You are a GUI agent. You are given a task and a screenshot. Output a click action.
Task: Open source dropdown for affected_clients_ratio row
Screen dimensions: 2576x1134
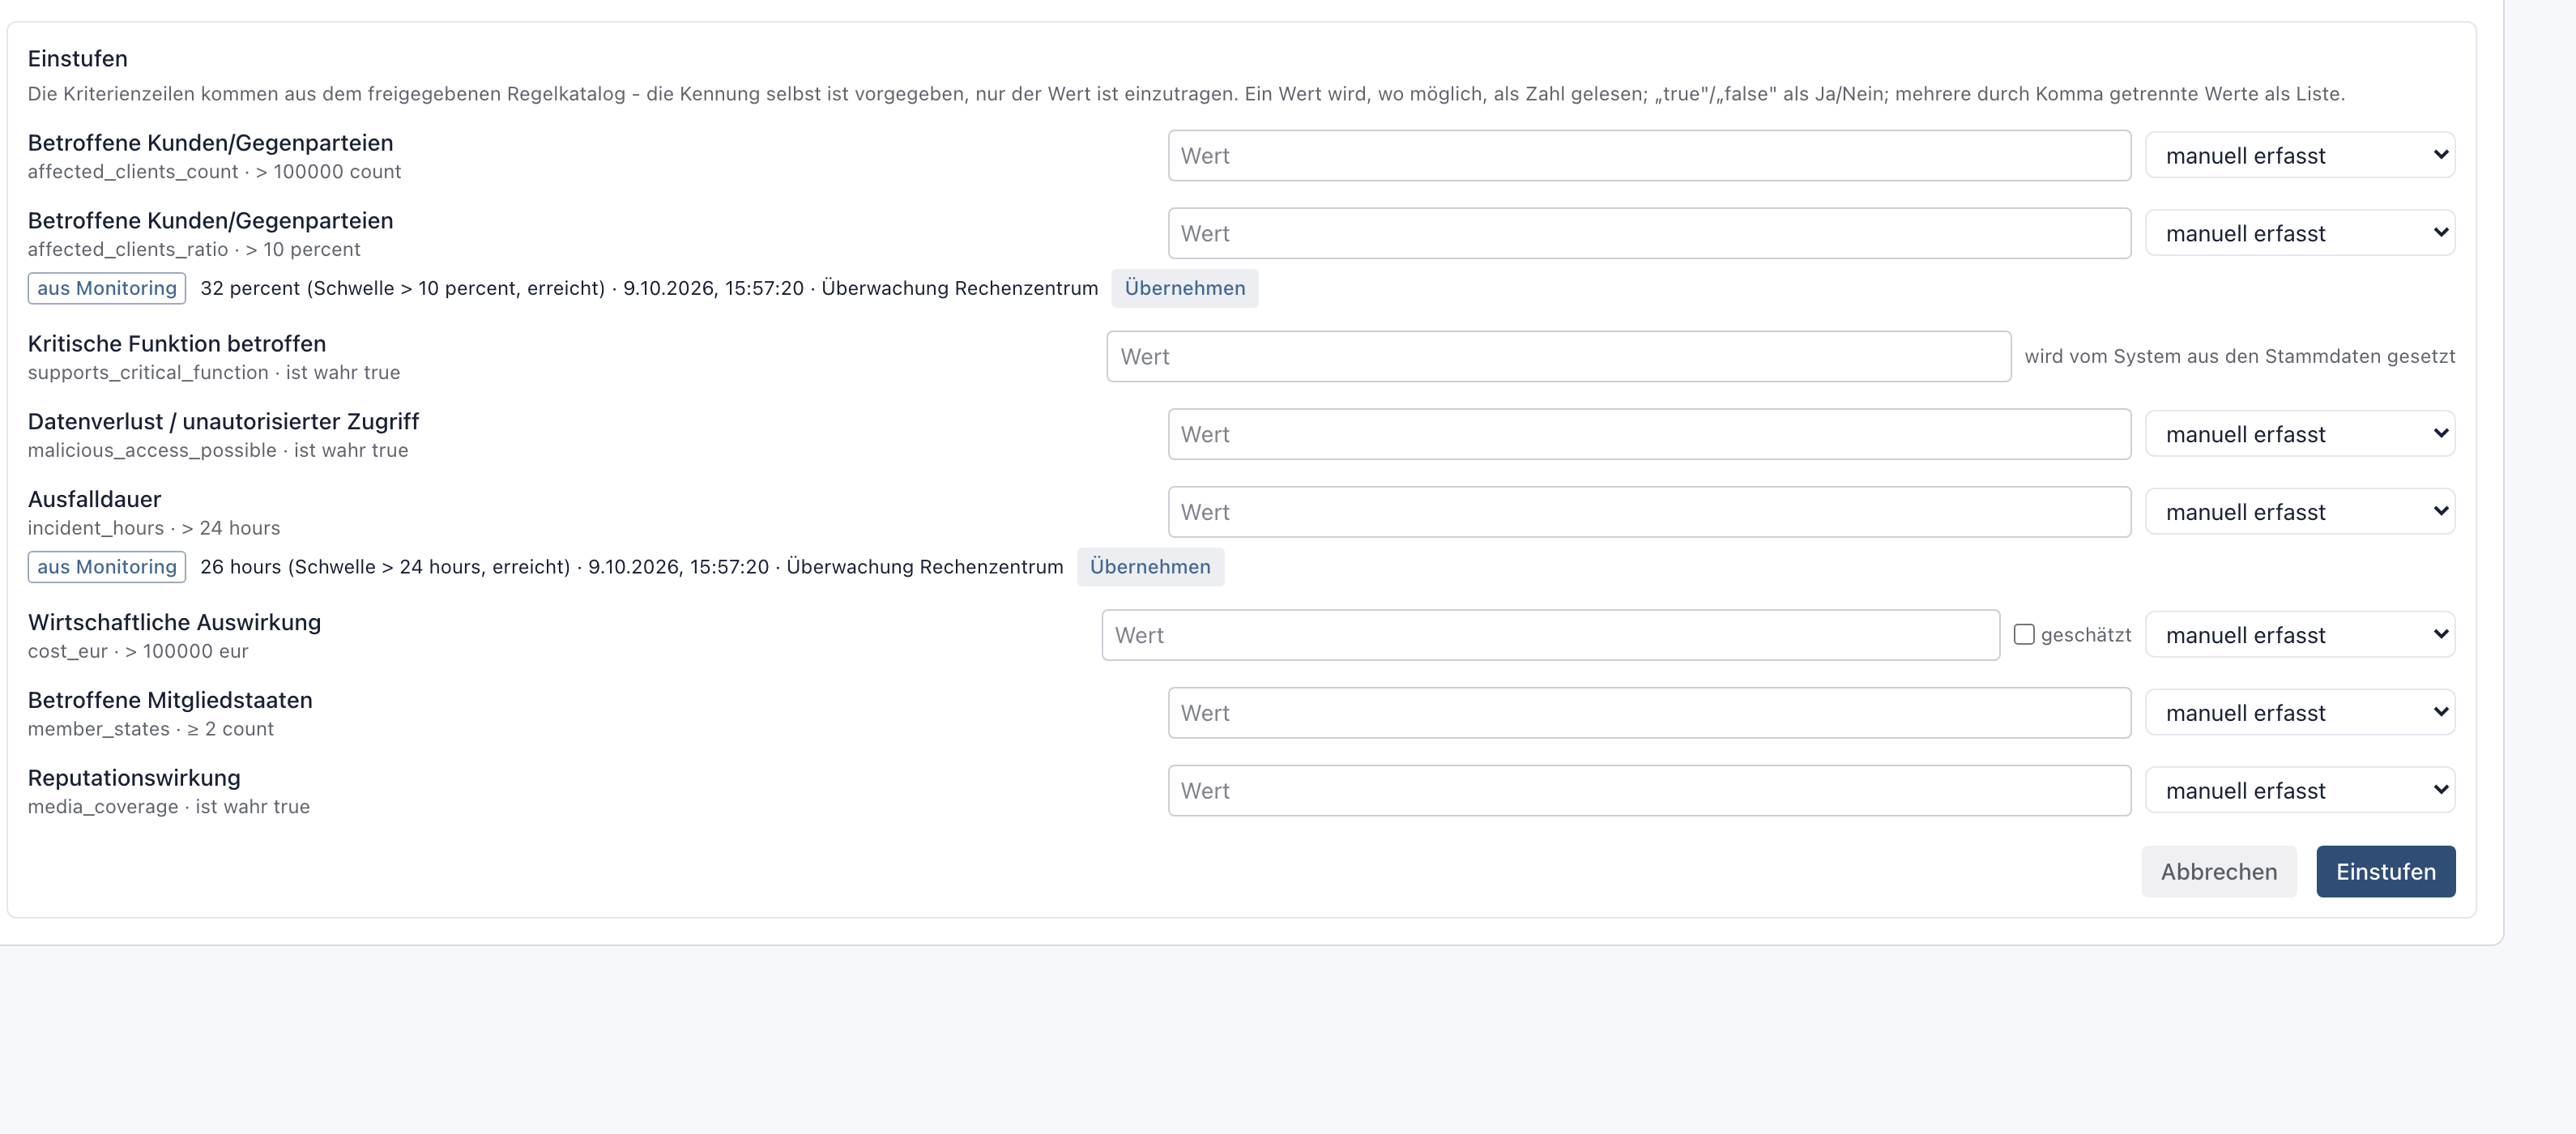(2300, 233)
